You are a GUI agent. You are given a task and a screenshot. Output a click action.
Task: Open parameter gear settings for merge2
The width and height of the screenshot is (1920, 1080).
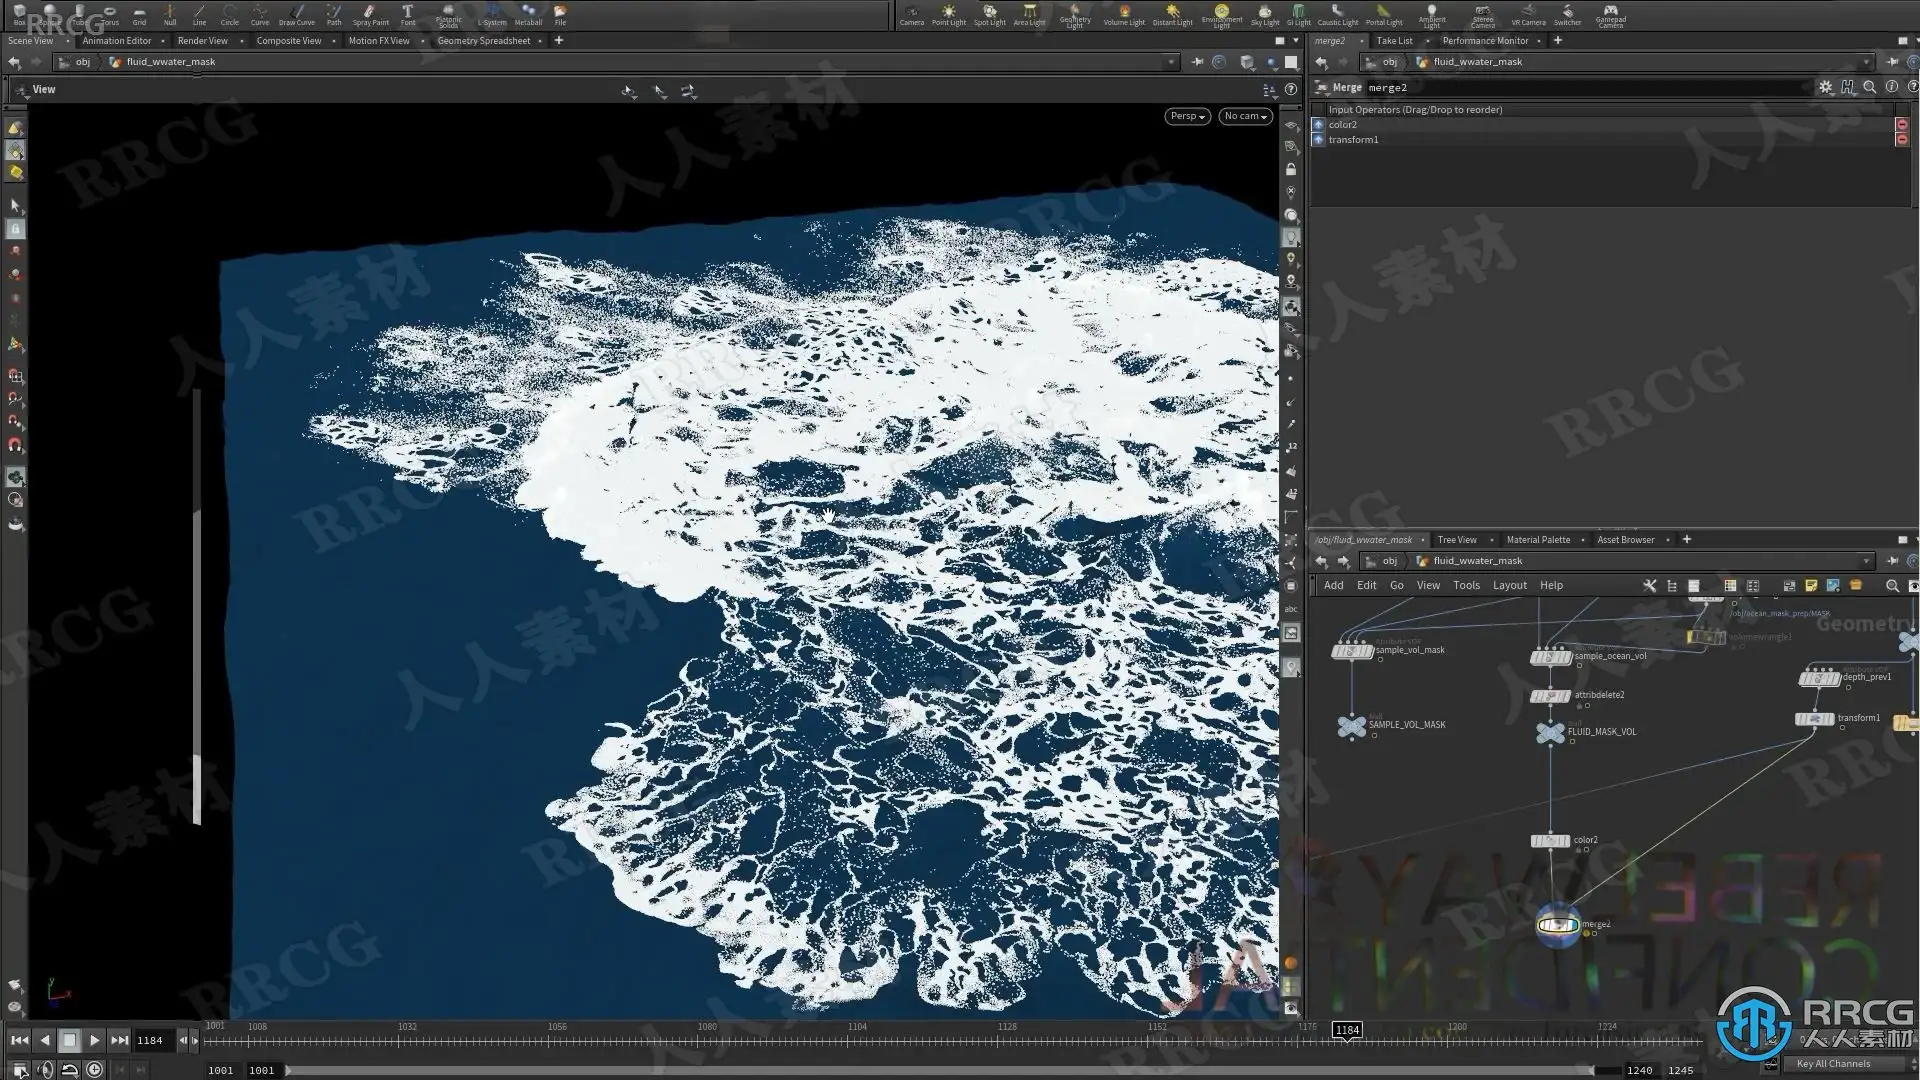(x=1826, y=87)
